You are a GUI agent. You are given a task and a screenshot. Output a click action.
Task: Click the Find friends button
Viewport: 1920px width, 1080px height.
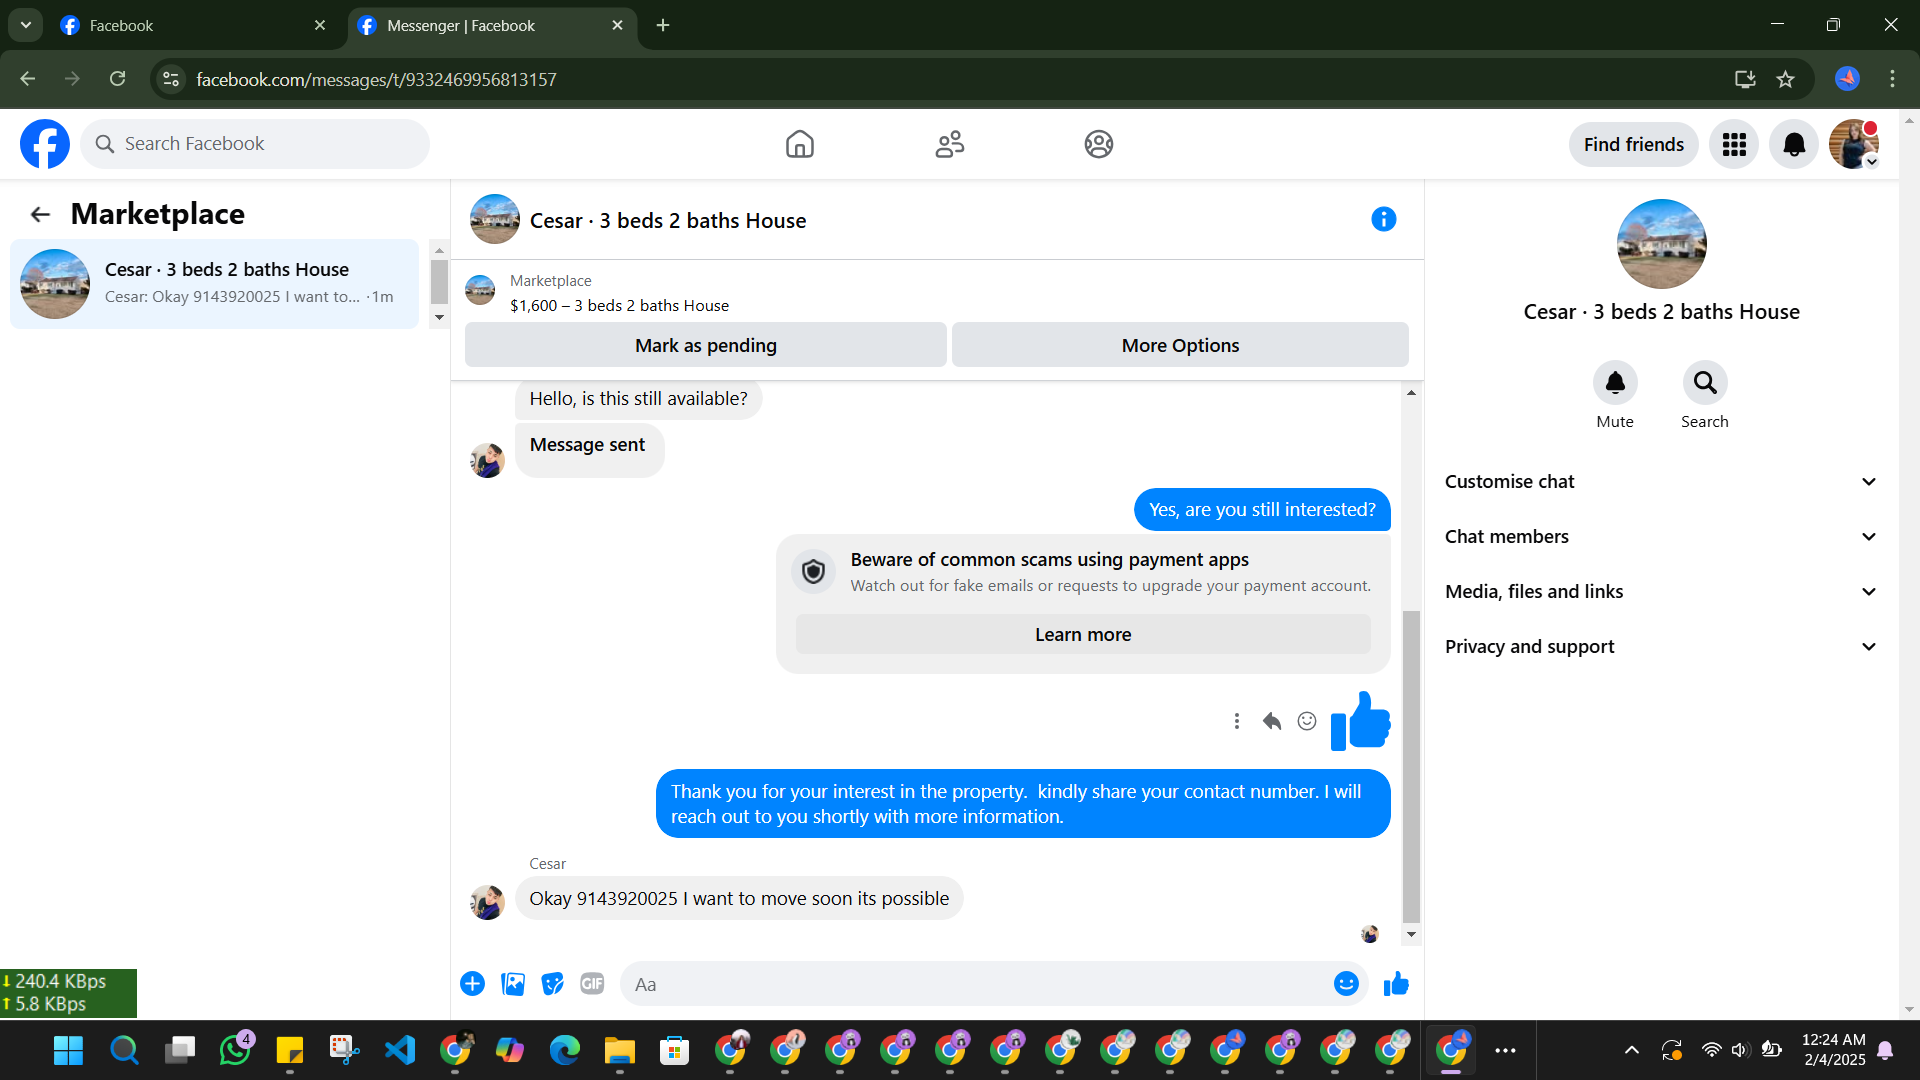[x=1634, y=145]
